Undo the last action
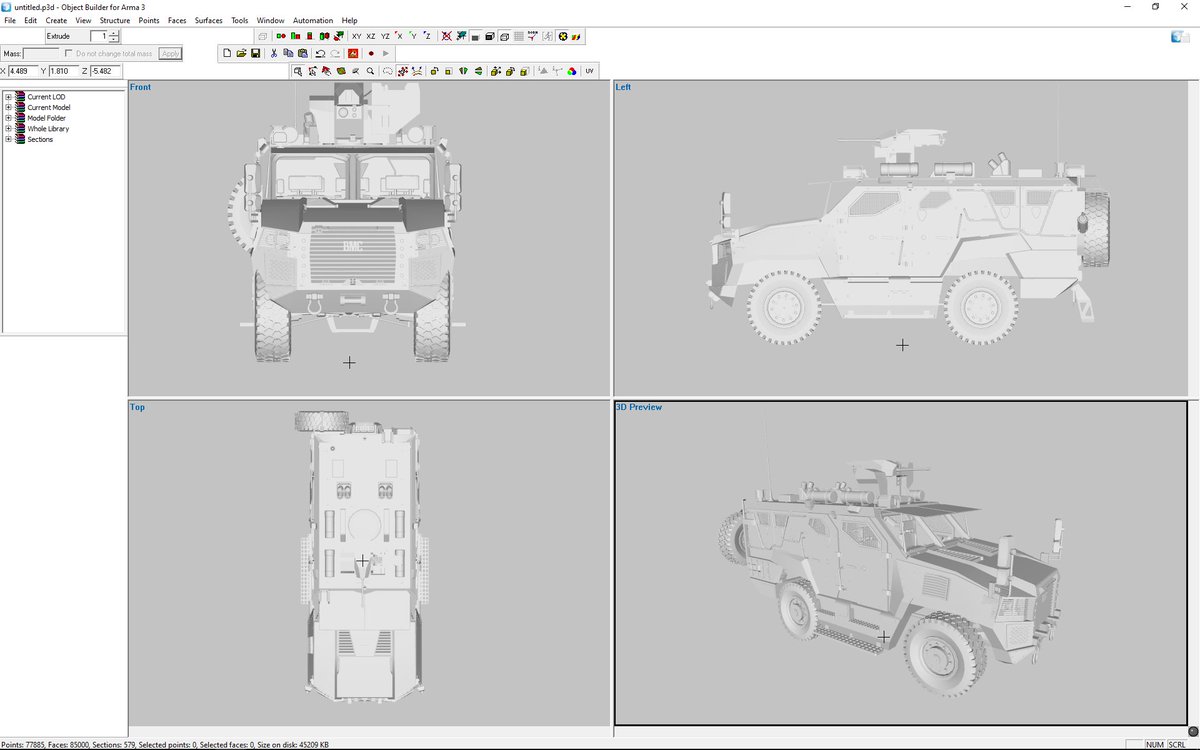 (x=321, y=53)
